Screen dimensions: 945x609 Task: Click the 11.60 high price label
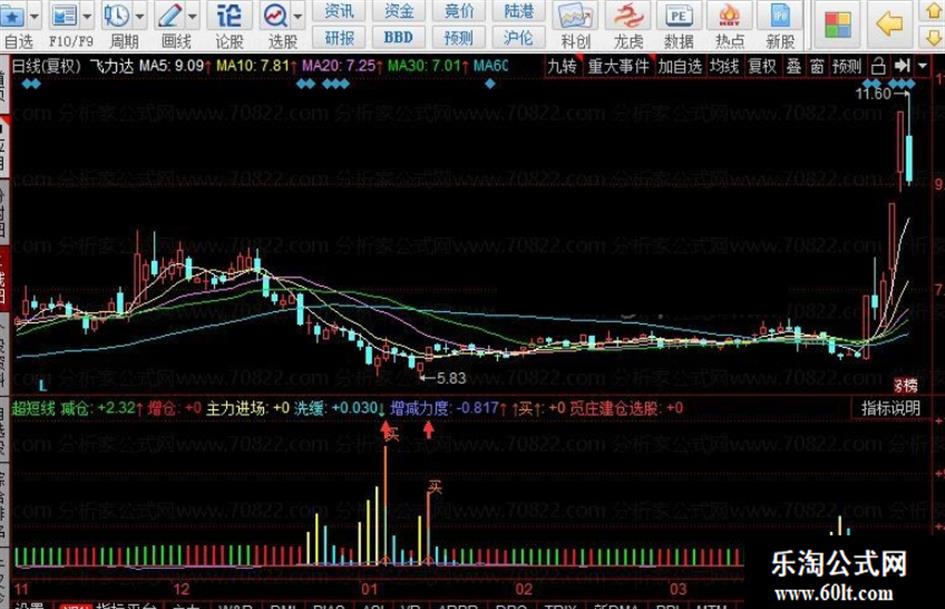pyautogui.click(x=873, y=93)
